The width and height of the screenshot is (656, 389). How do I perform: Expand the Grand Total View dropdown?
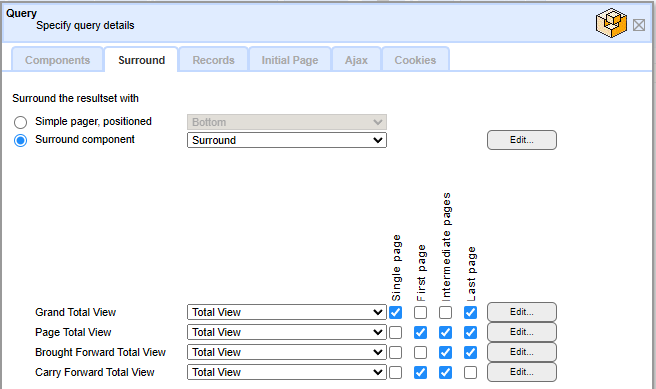287,312
